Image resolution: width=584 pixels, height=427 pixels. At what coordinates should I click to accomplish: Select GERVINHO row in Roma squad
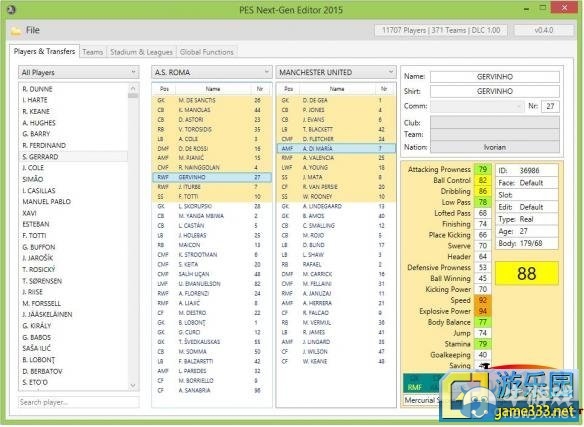click(x=212, y=177)
